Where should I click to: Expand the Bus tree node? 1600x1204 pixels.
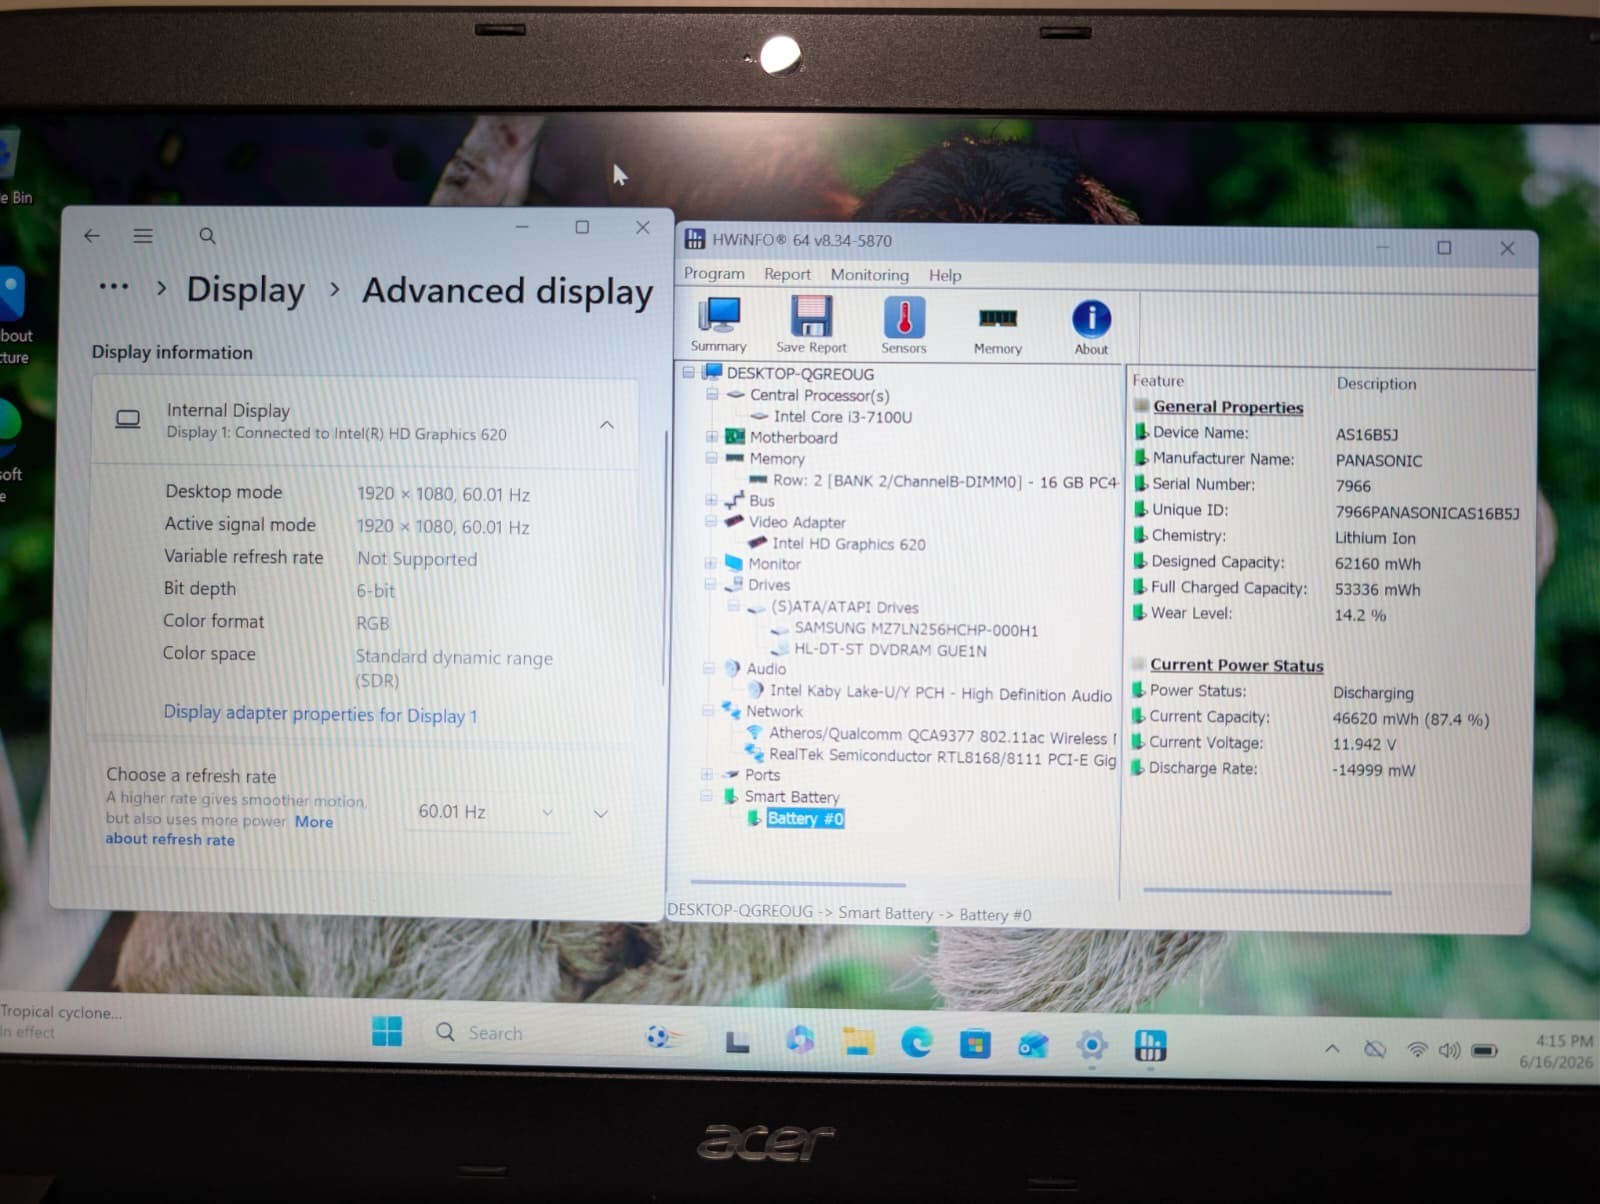711,500
